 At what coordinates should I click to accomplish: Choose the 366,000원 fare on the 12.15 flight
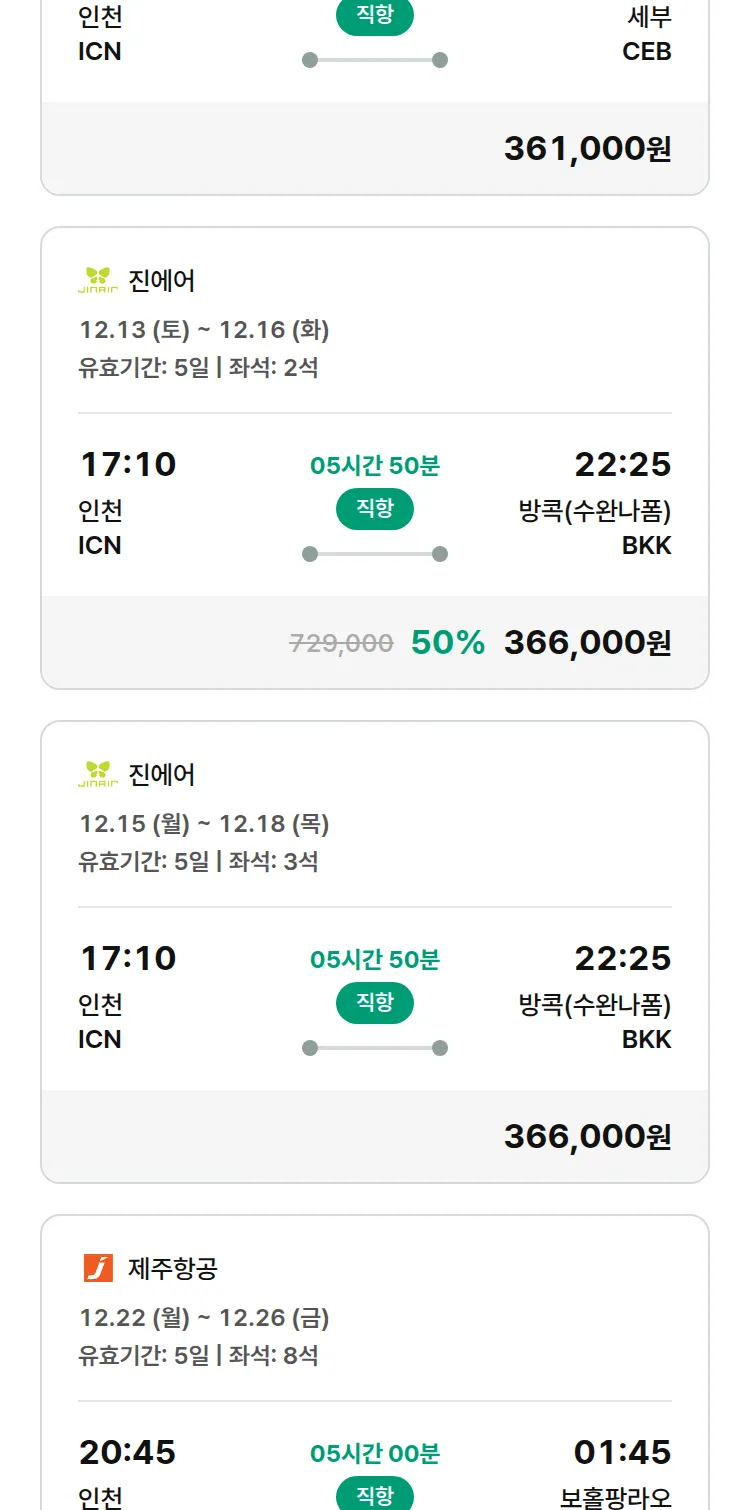587,1137
